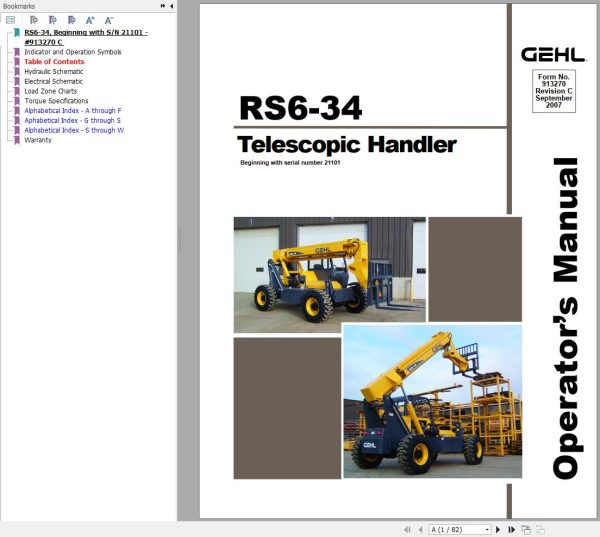Increase bookmark text size with A+ icon
The height and width of the screenshot is (537, 600).
tap(90, 20)
